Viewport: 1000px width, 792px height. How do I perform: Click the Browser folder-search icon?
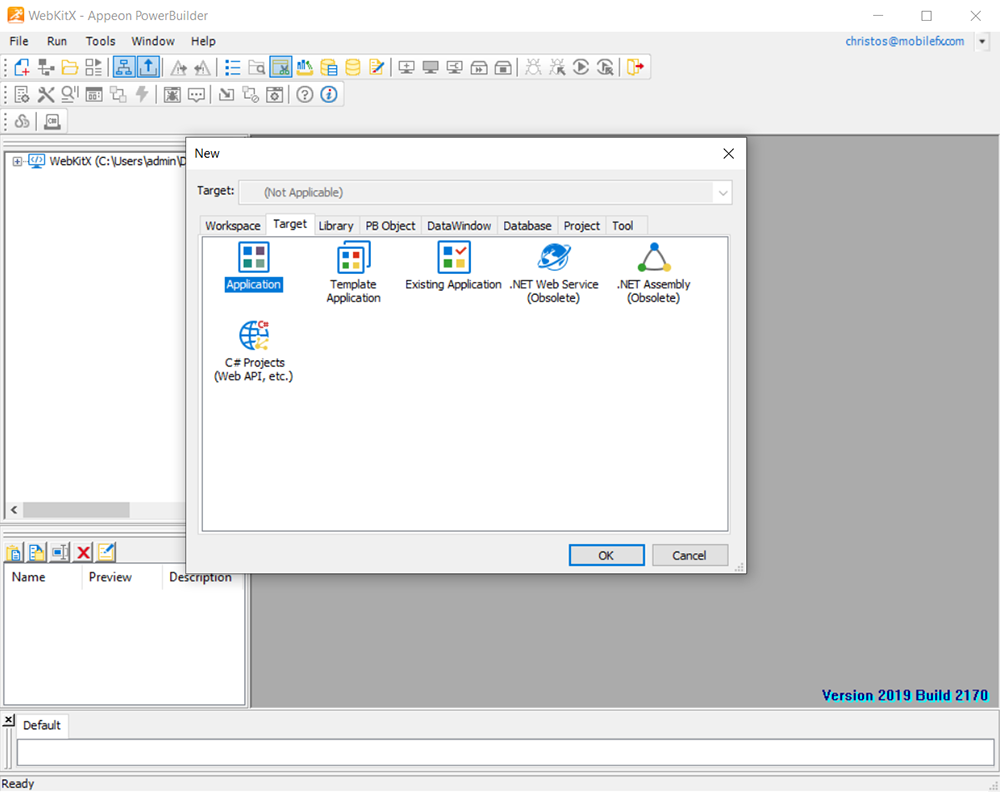tap(256, 67)
